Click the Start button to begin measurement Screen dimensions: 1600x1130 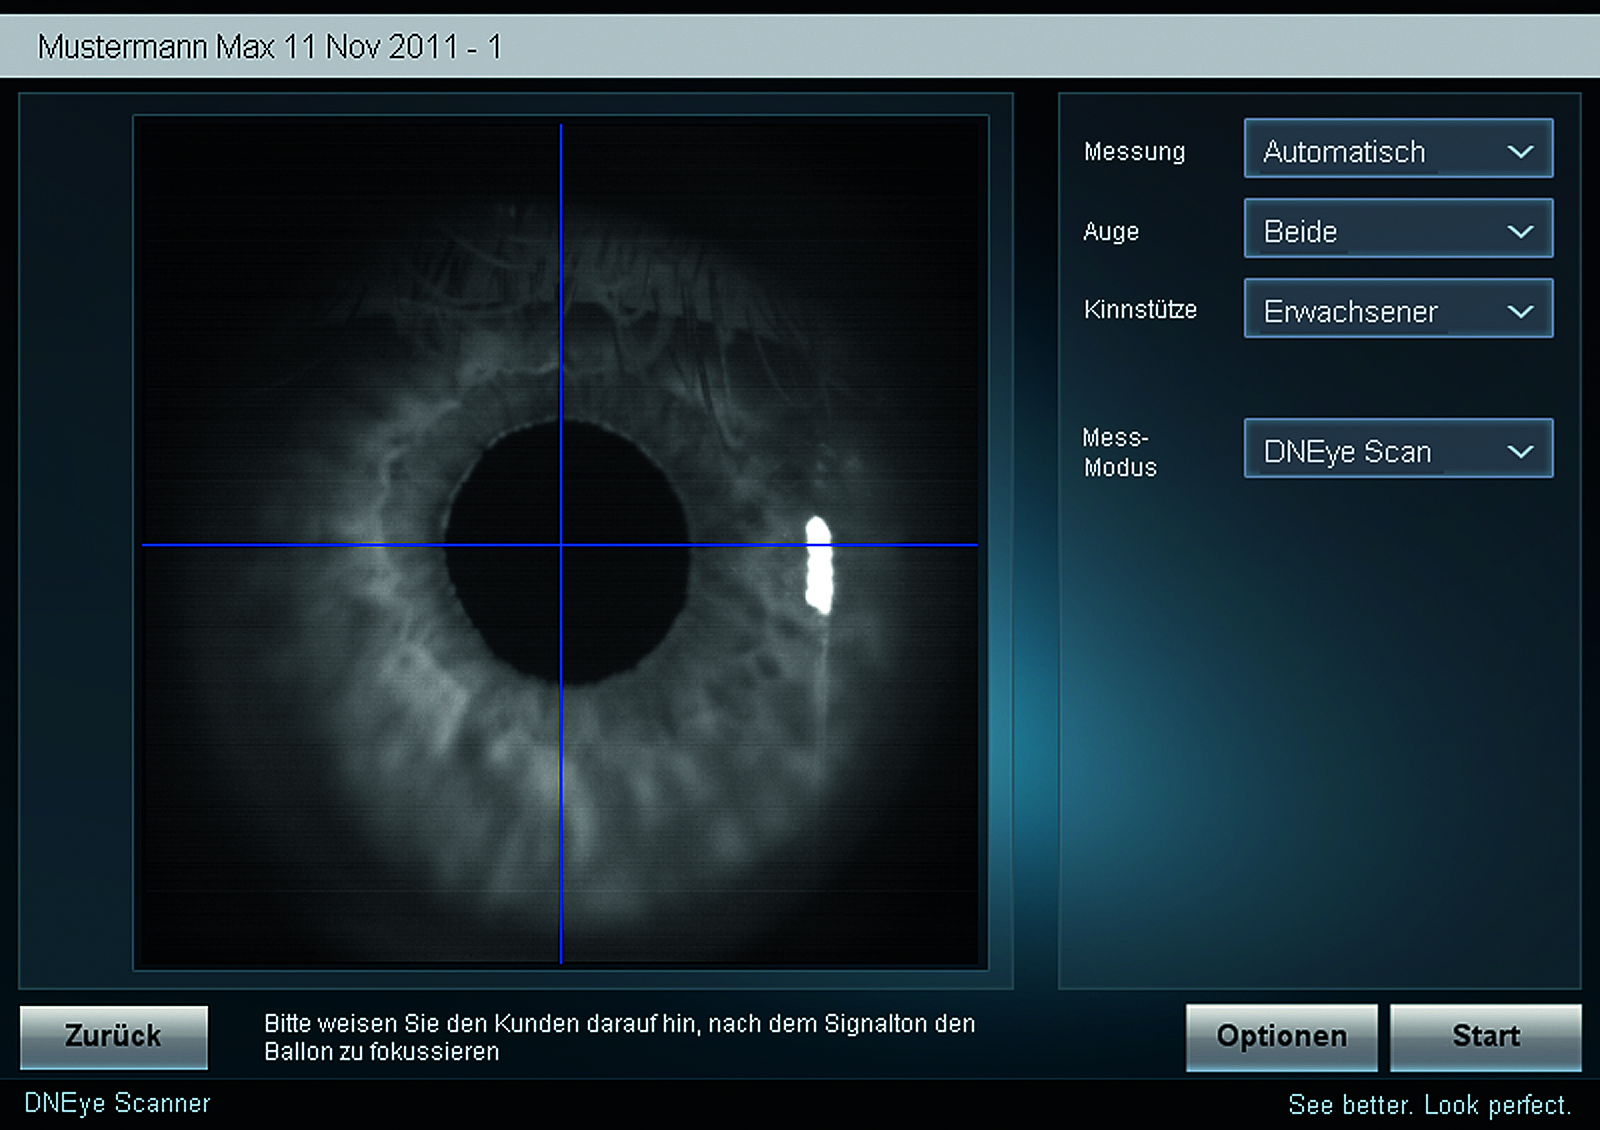1486,1037
